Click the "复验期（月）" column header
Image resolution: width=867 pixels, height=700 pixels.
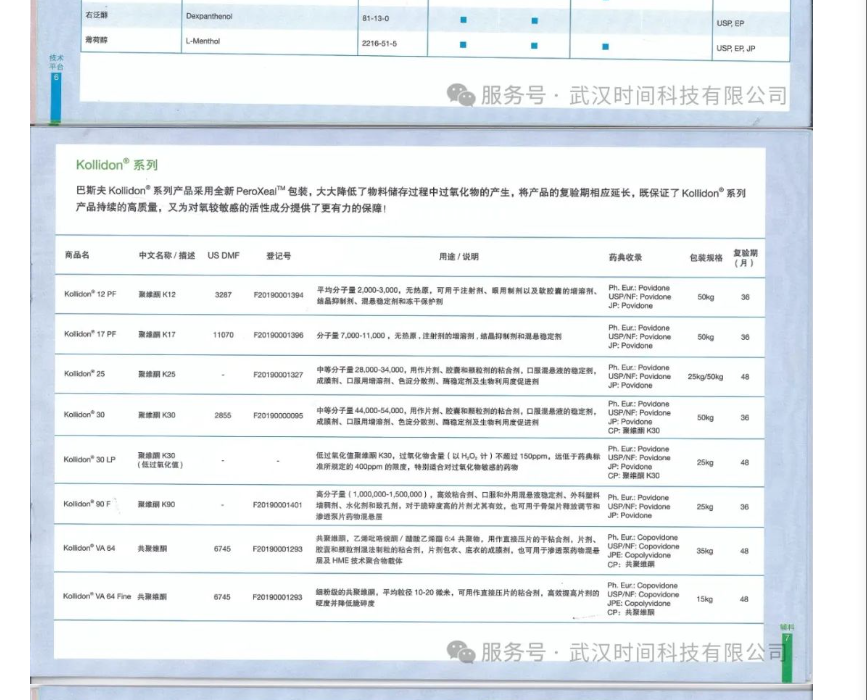coord(745,258)
